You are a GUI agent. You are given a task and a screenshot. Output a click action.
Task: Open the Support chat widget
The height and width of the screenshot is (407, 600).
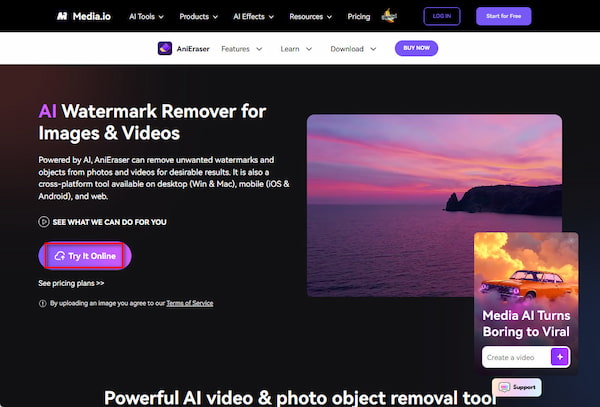517,386
